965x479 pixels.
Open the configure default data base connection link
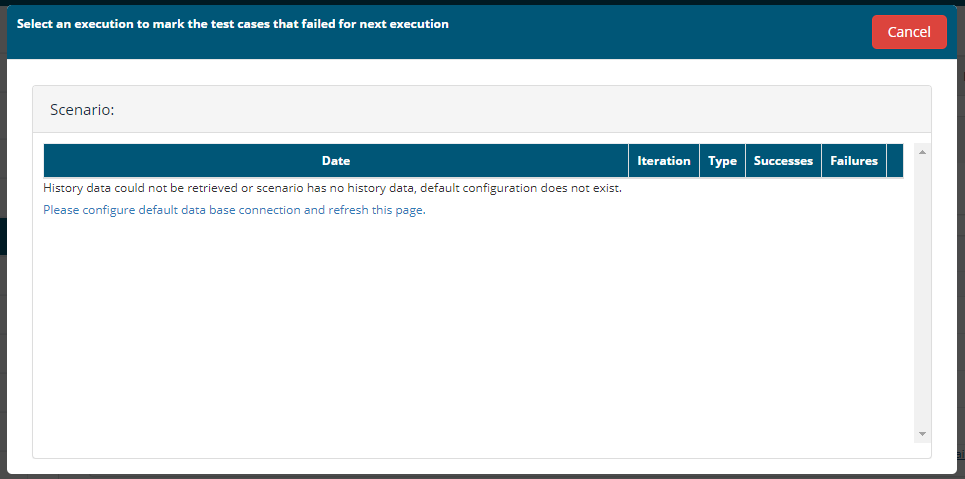point(234,210)
